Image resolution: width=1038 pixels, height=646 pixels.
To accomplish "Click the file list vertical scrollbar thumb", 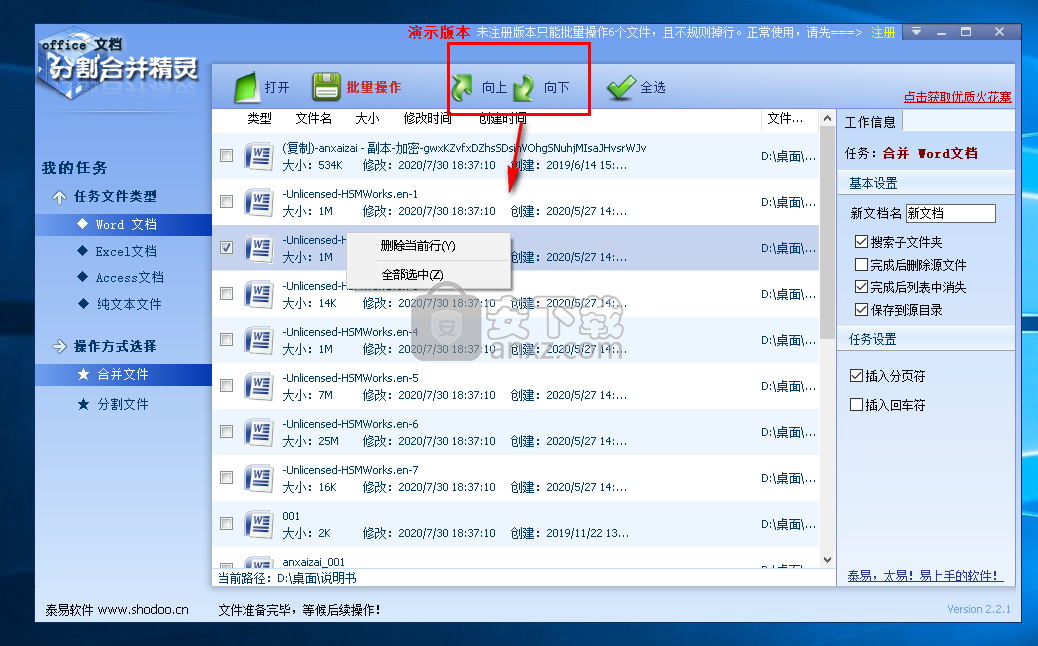I will pyautogui.click(x=827, y=232).
